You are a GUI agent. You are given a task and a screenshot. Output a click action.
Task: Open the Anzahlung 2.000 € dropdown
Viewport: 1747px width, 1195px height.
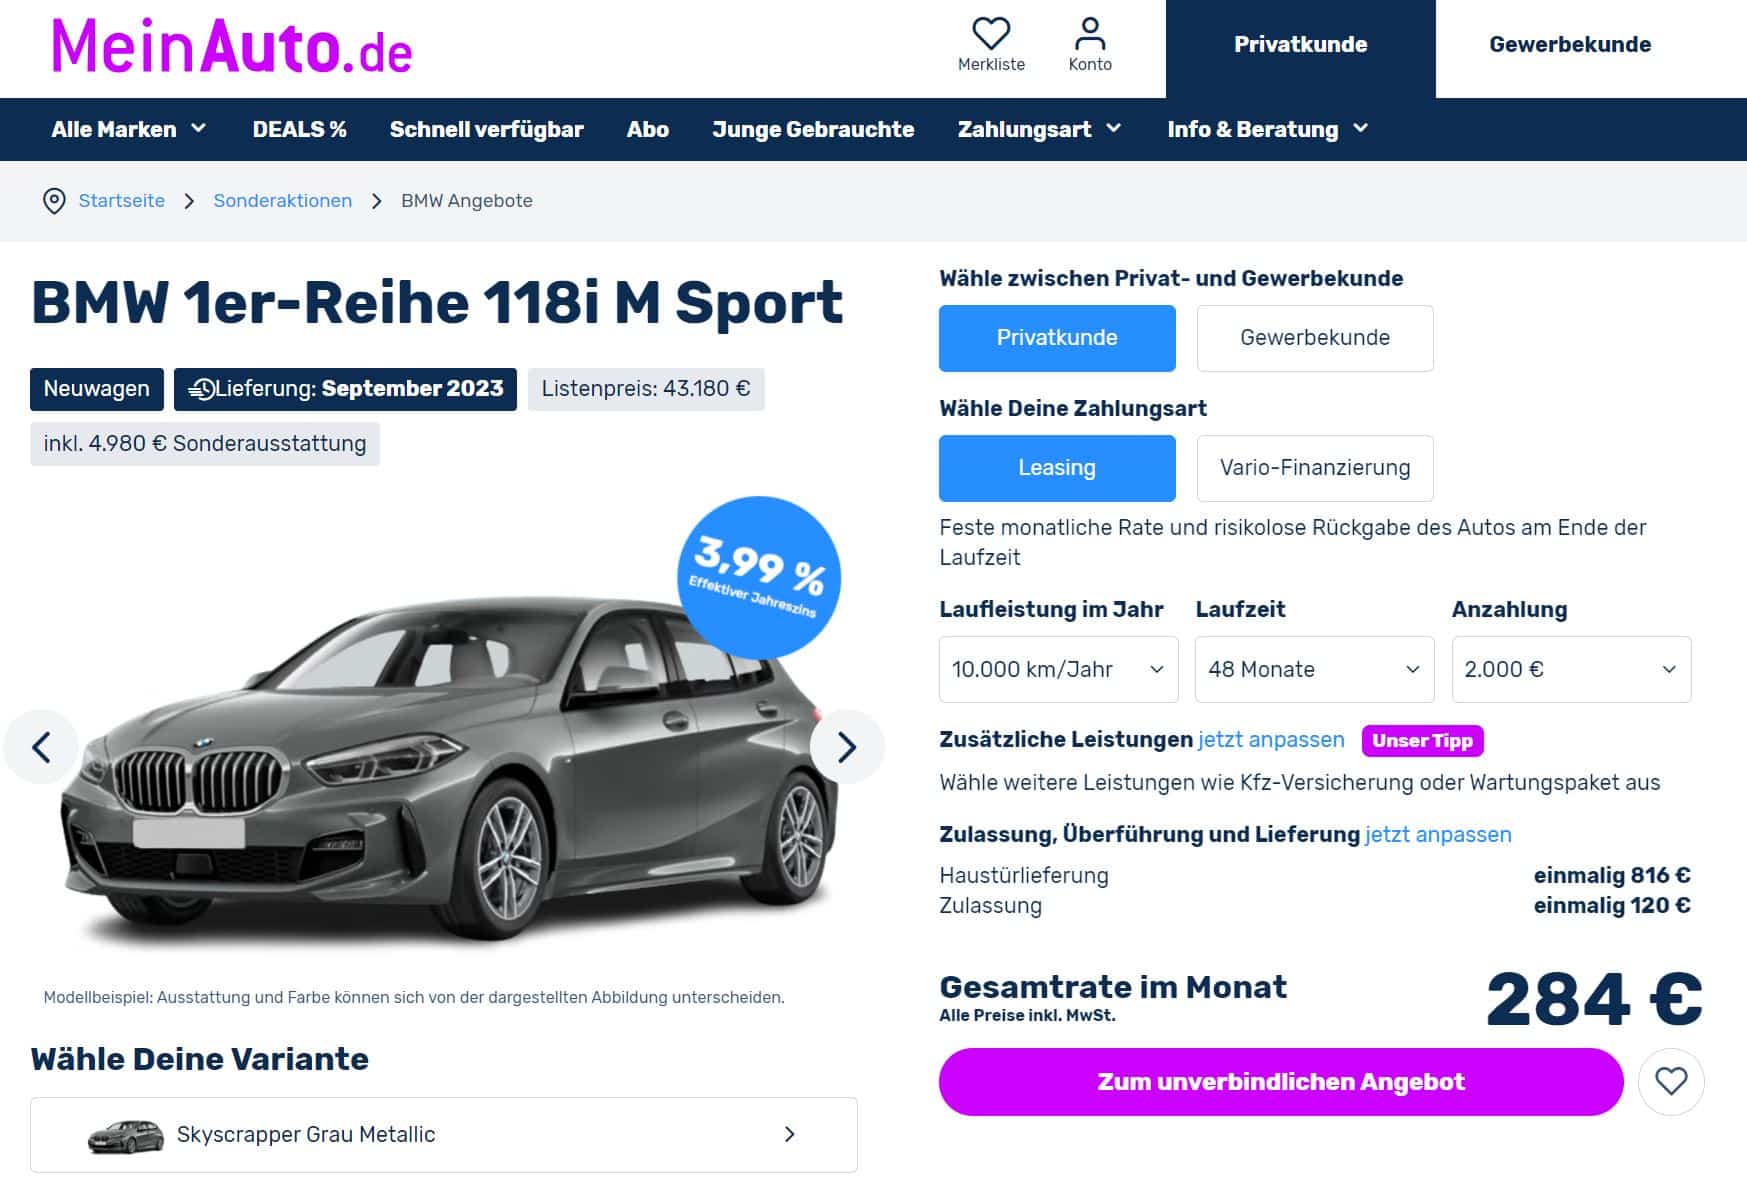tap(1571, 669)
